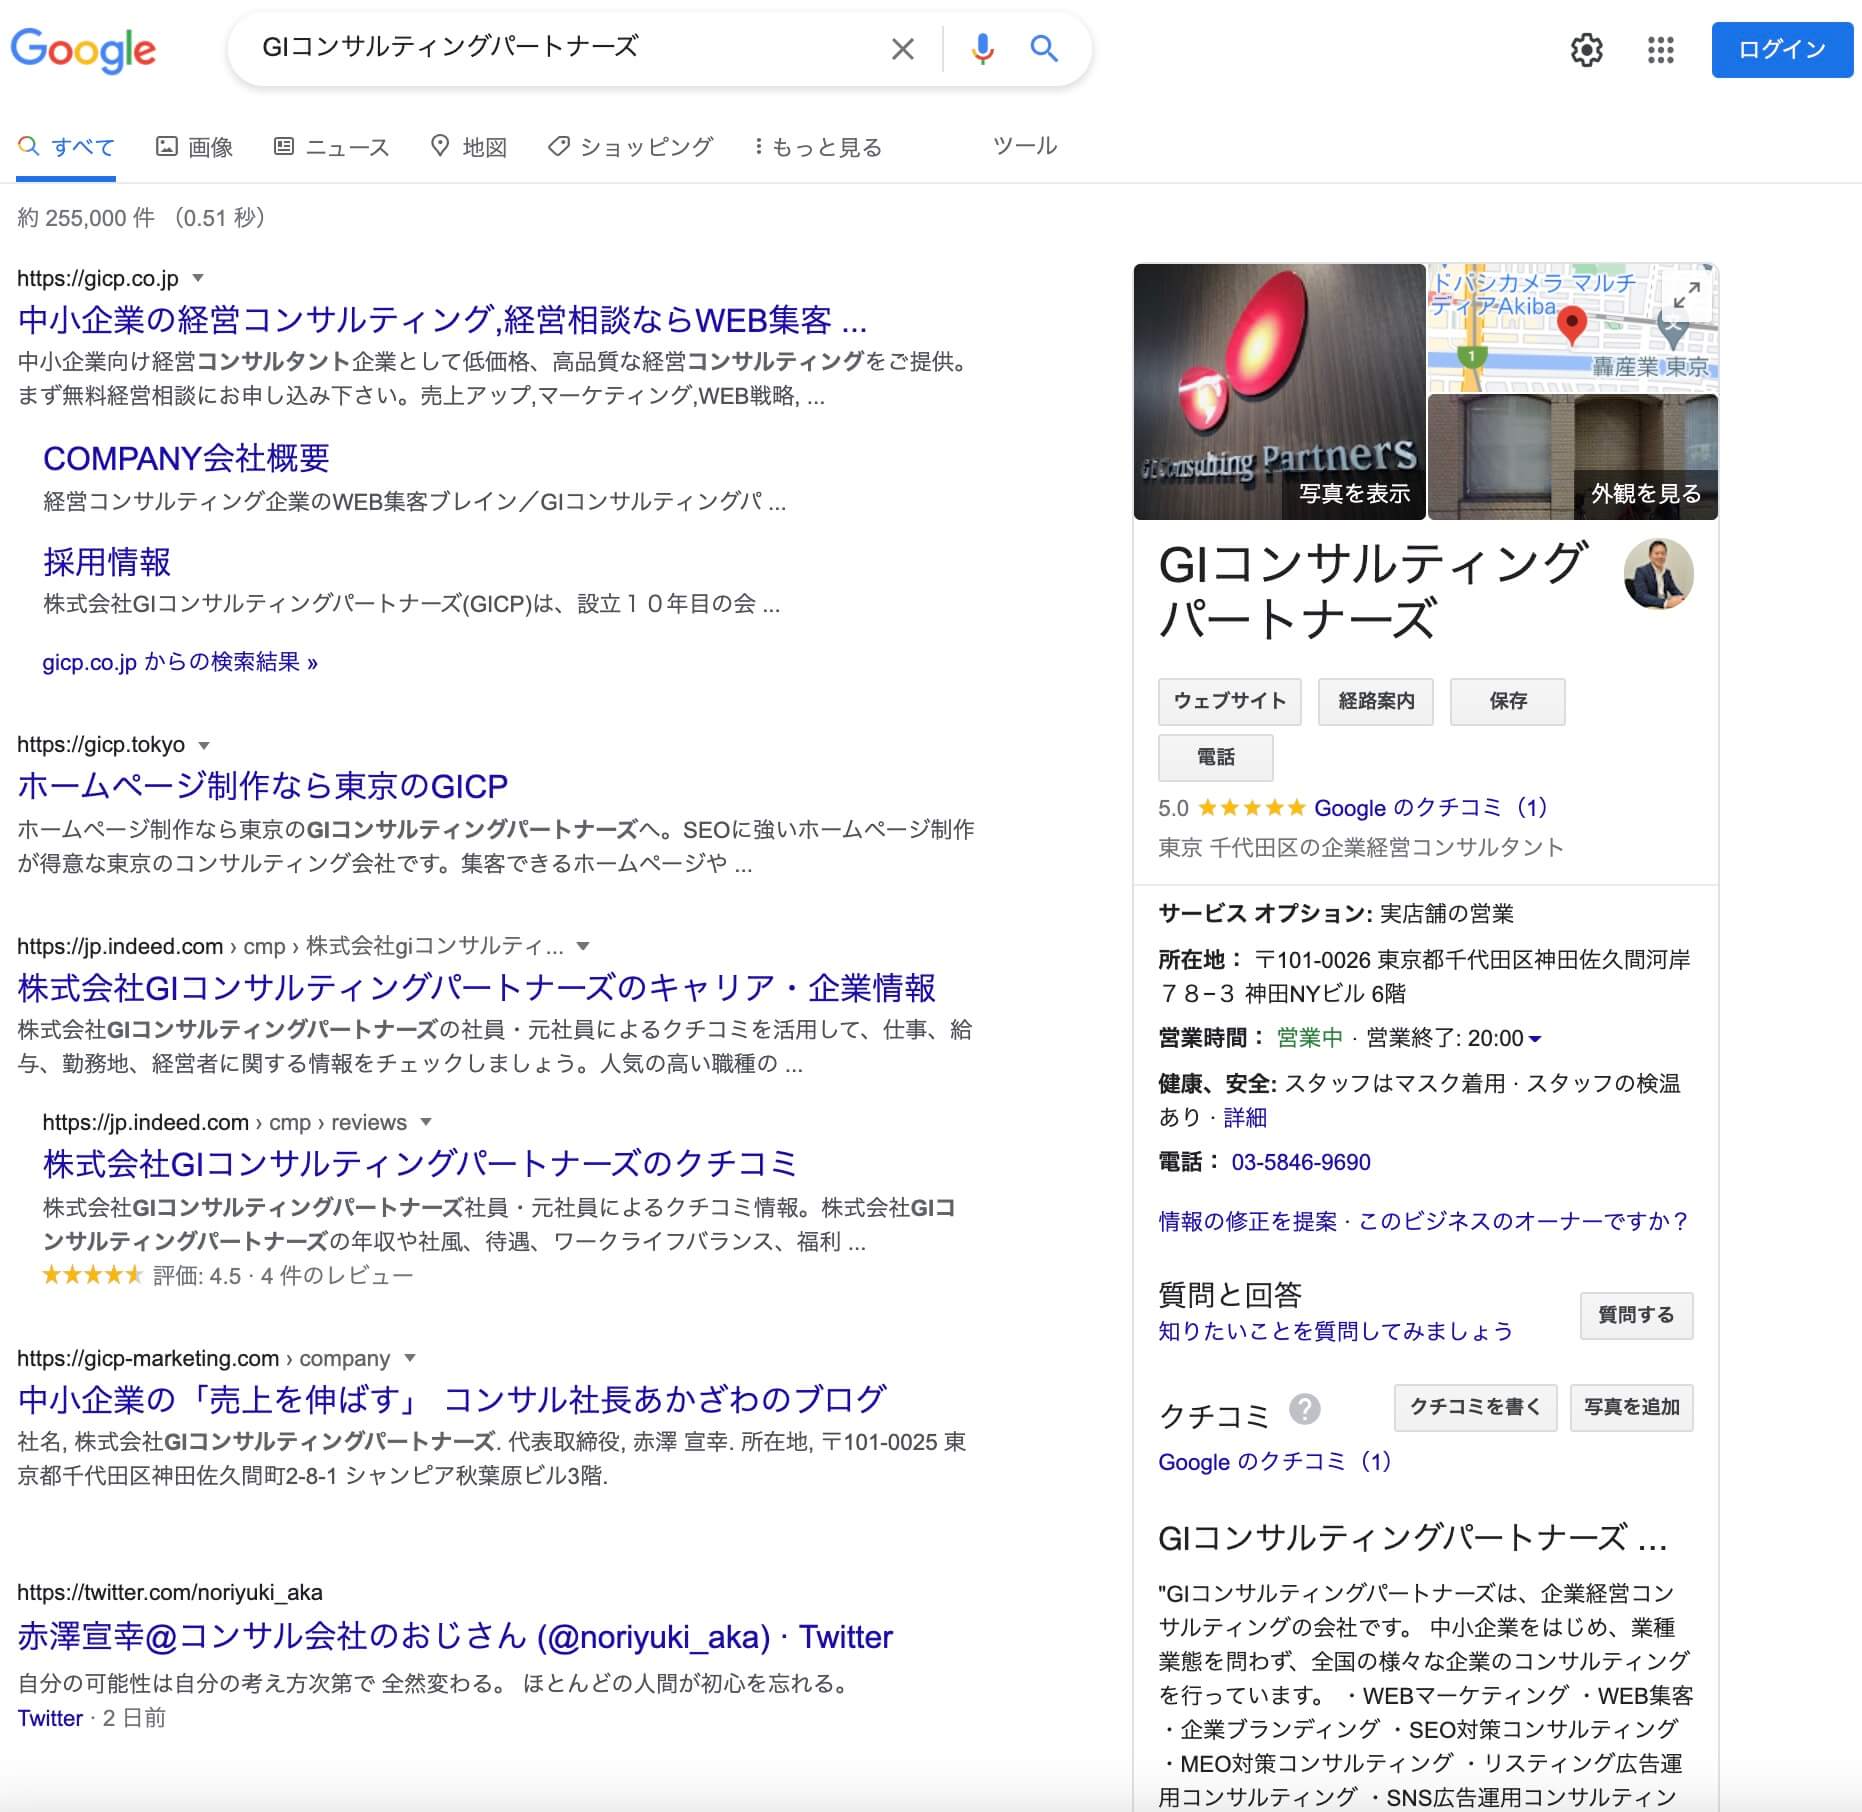This screenshot has width=1862, height=1812.
Task: Switch to the 画像 tab
Action: click(x=194, y=147)
